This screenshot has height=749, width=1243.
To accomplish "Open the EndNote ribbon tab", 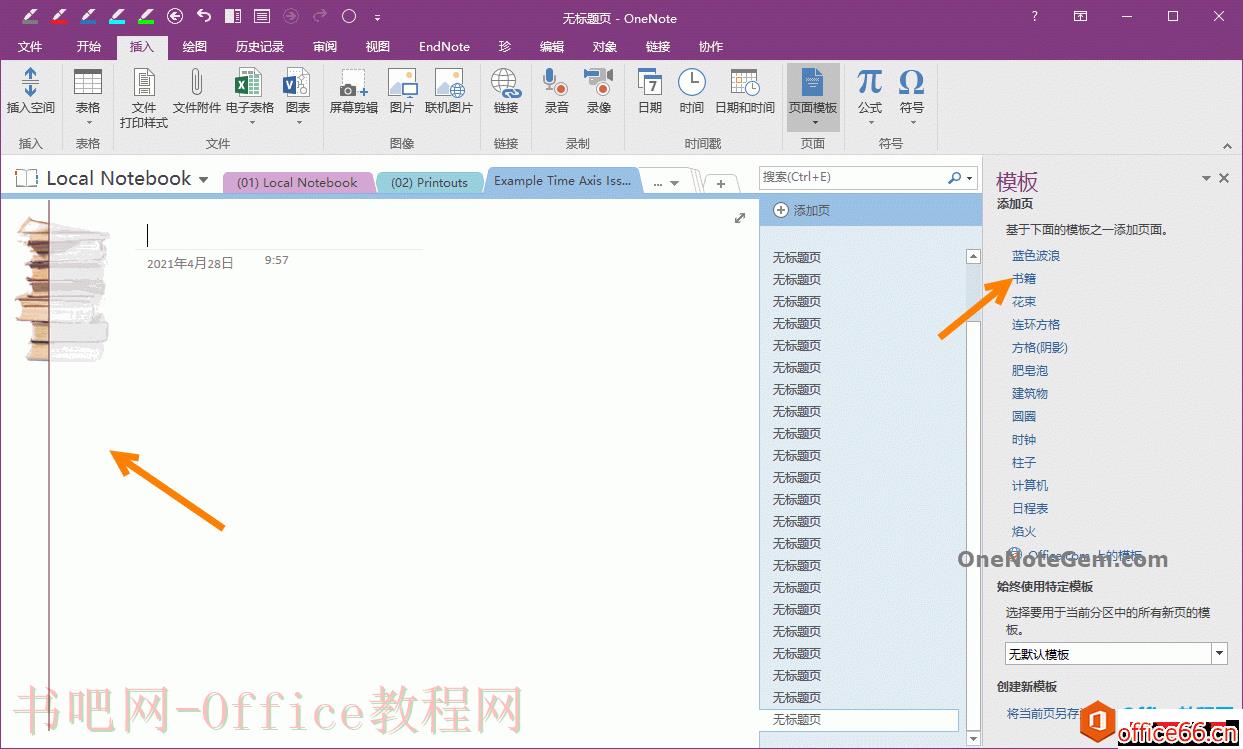I will pos(444,47).
